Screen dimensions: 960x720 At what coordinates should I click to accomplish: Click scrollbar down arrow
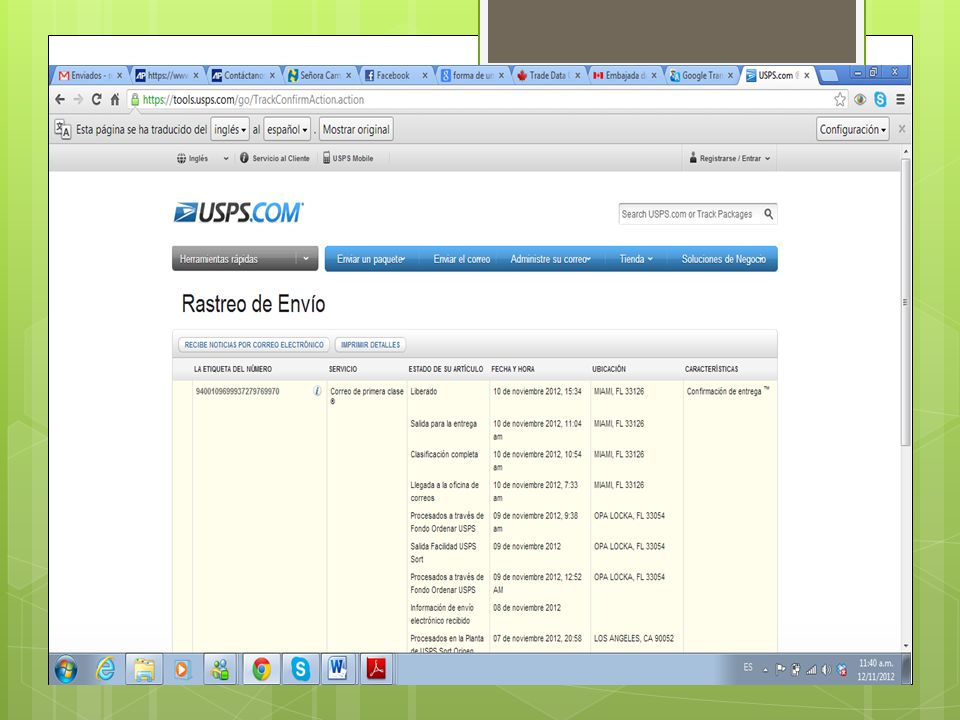(906, 646)
